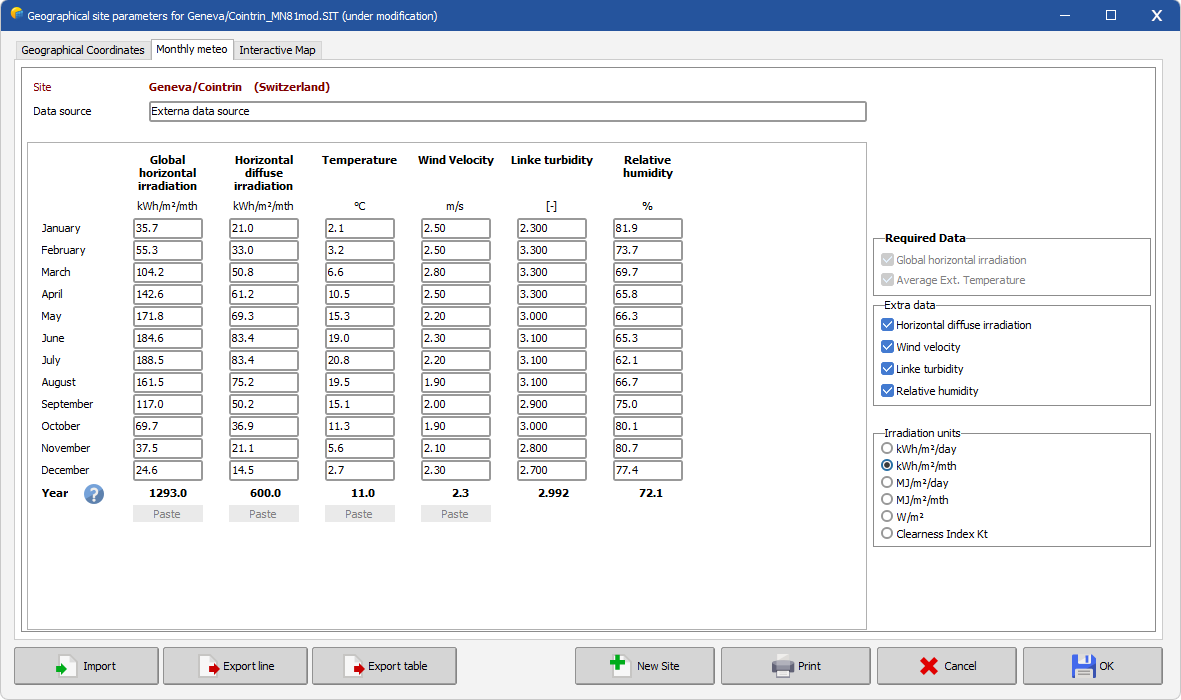The width and height of the screenshot is (1181, 700).
Task: Click the yearly average humidity 72.1
Action: (651, 493)
